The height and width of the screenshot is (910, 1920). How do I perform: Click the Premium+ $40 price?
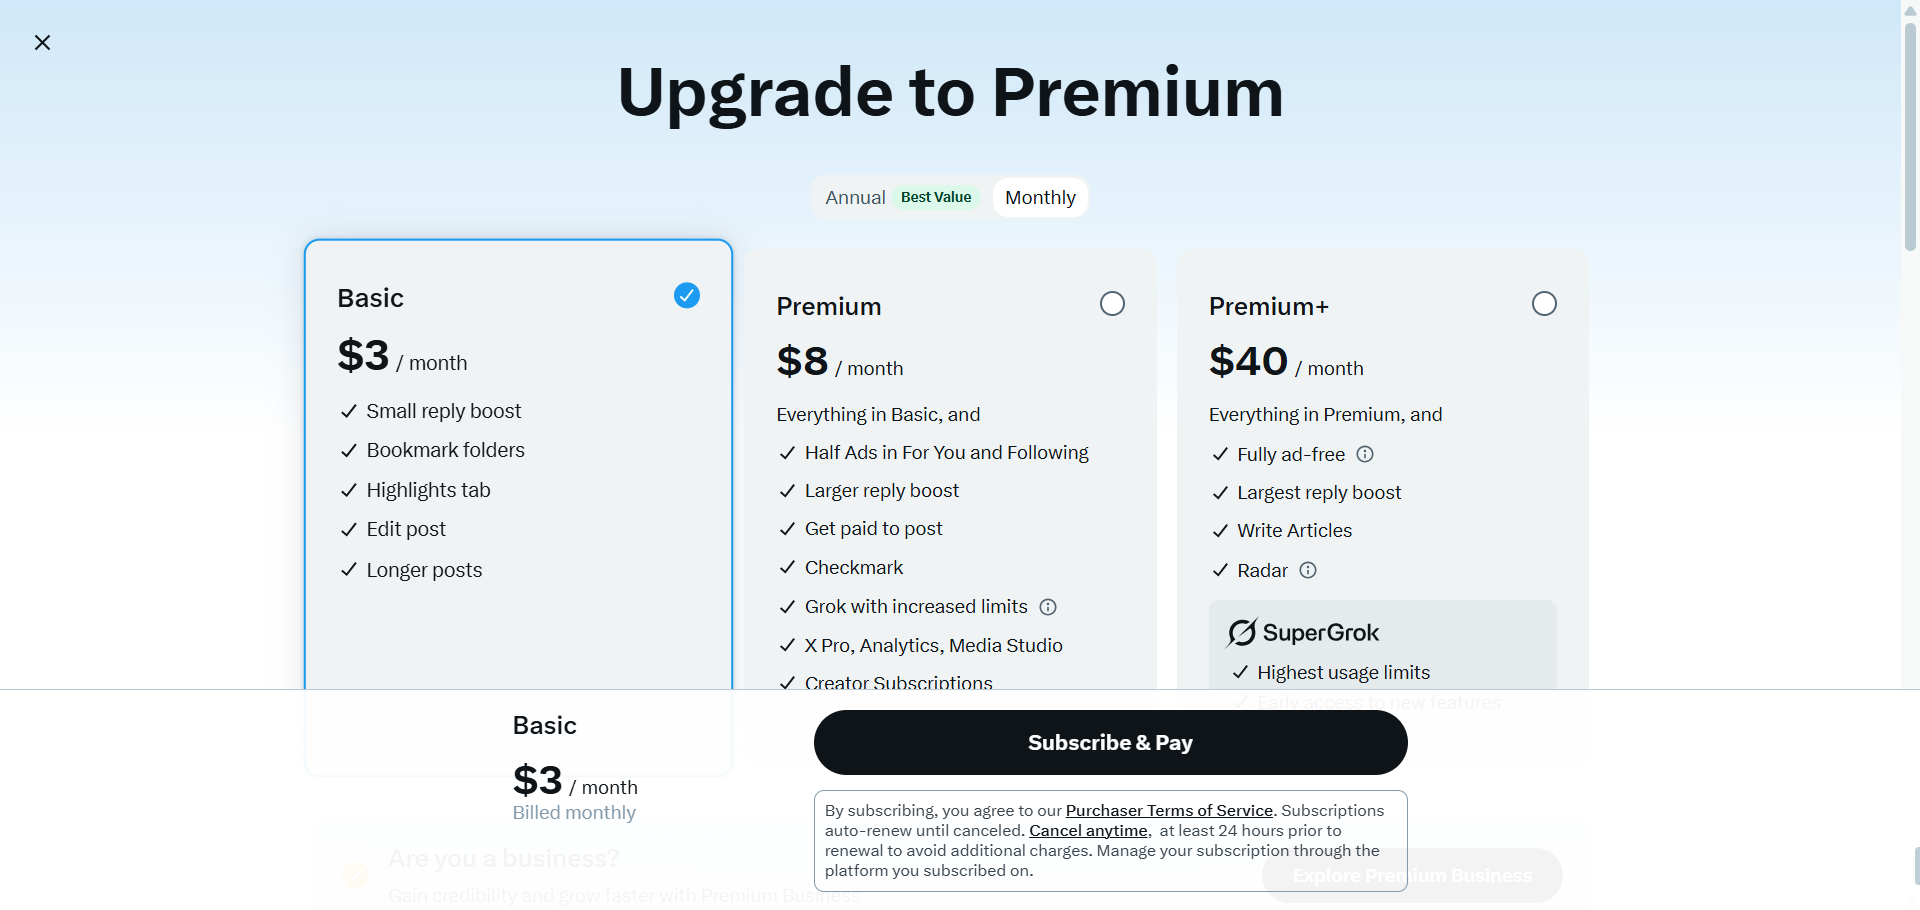(1248, 362)
